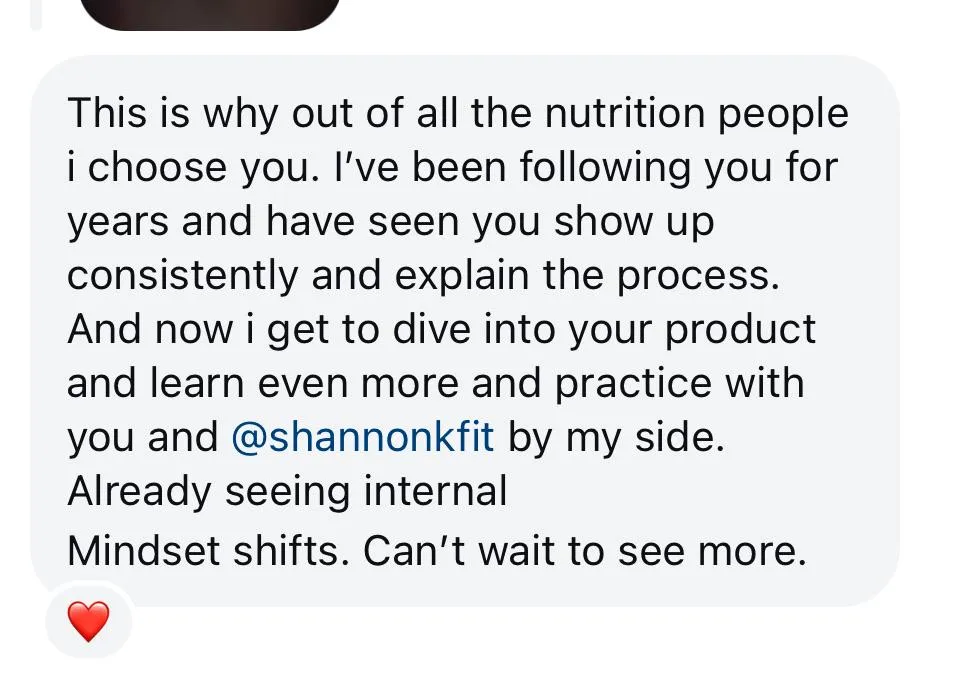Click the word 'consistently' in the message
Viewport: 970px width, 692px height.
[182, 276]
